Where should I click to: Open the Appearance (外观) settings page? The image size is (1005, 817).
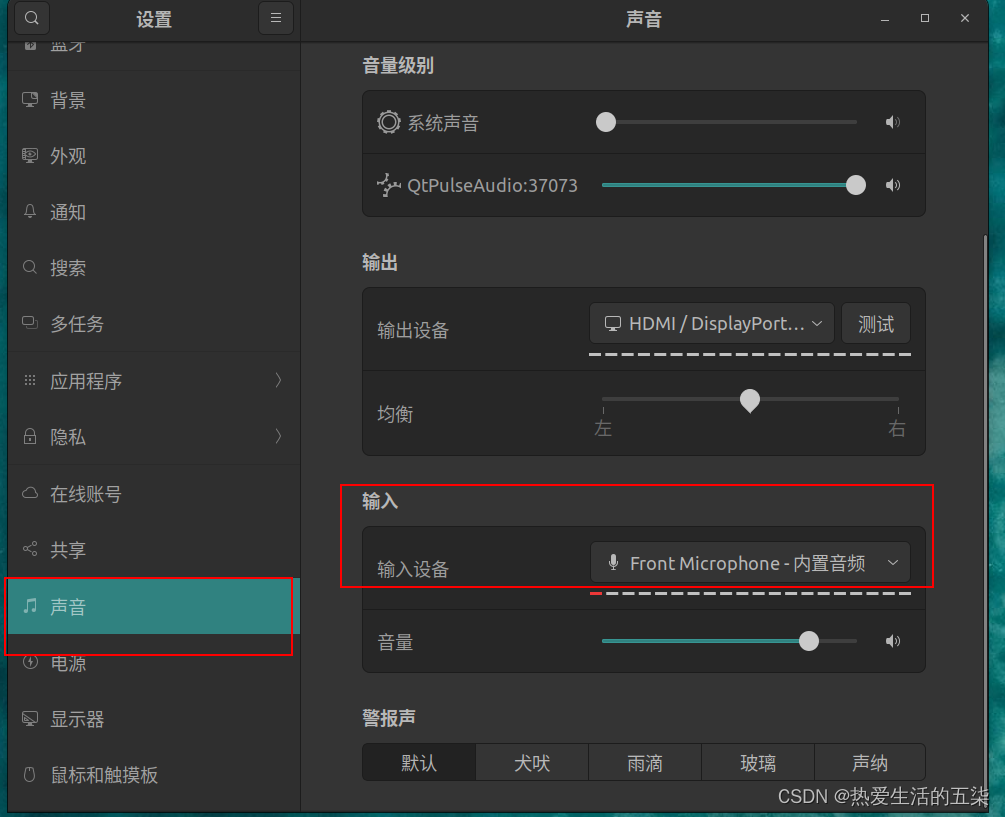[x=154, y=156]
